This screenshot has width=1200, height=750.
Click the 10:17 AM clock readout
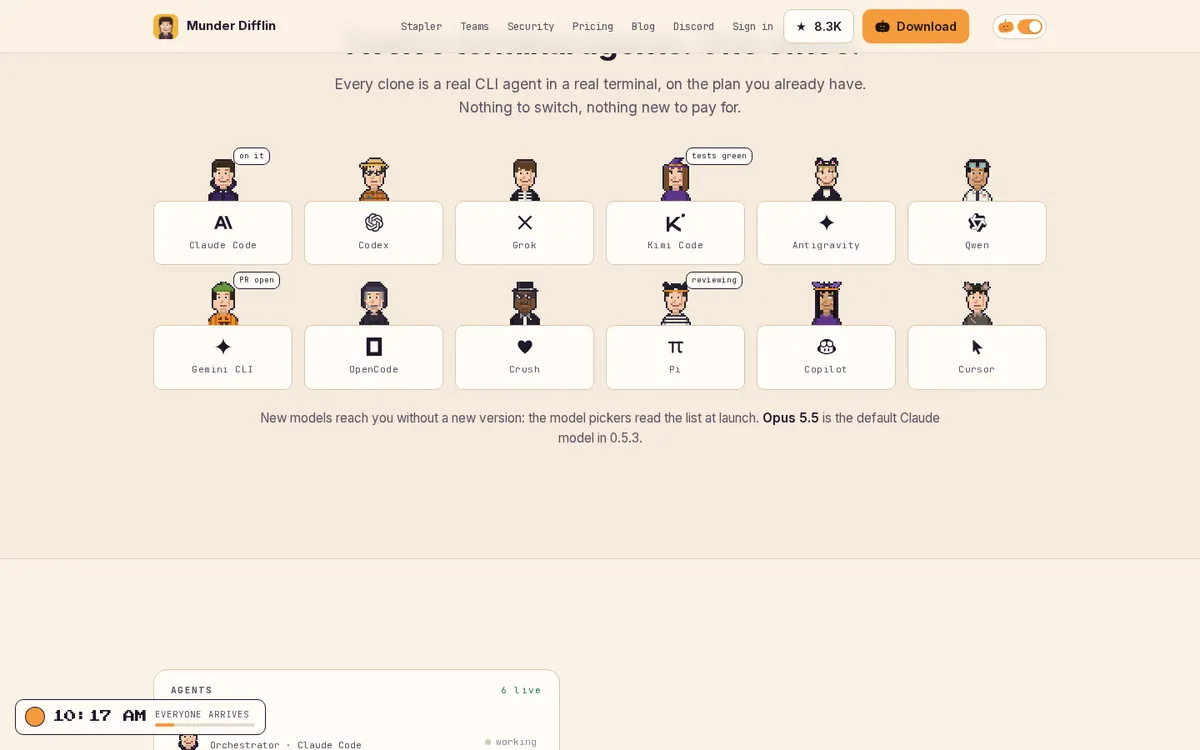100,716
